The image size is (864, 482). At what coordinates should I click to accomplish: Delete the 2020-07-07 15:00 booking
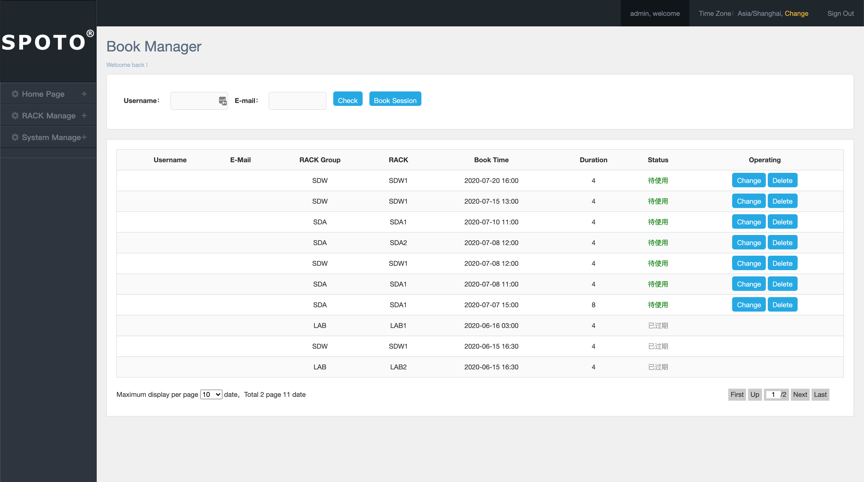782,305
